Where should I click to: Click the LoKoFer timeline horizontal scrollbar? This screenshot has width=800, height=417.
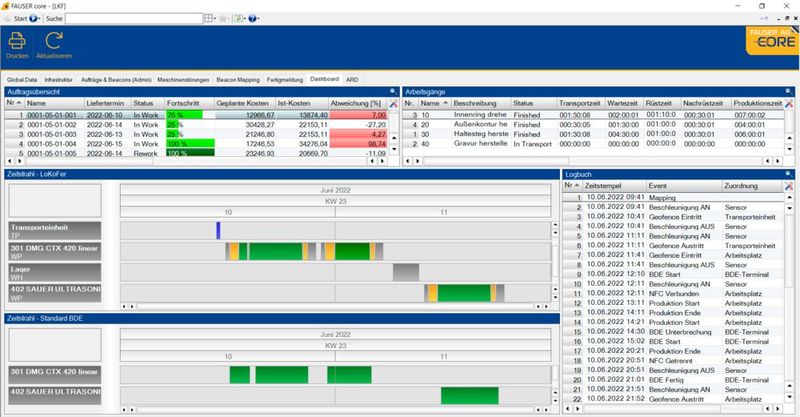tap(335, 306)
